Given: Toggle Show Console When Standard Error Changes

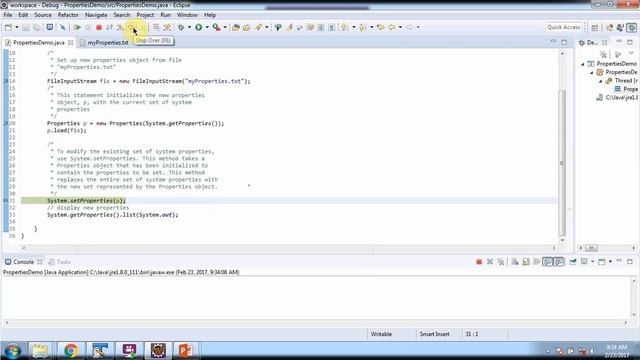Looking at the screenshot, I should pos(558,262).
